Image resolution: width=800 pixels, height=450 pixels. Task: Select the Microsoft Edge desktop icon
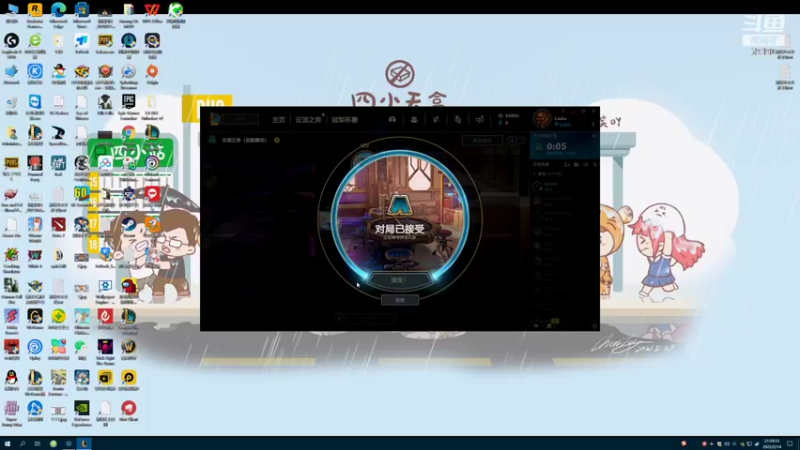click(x=58, y=14)
